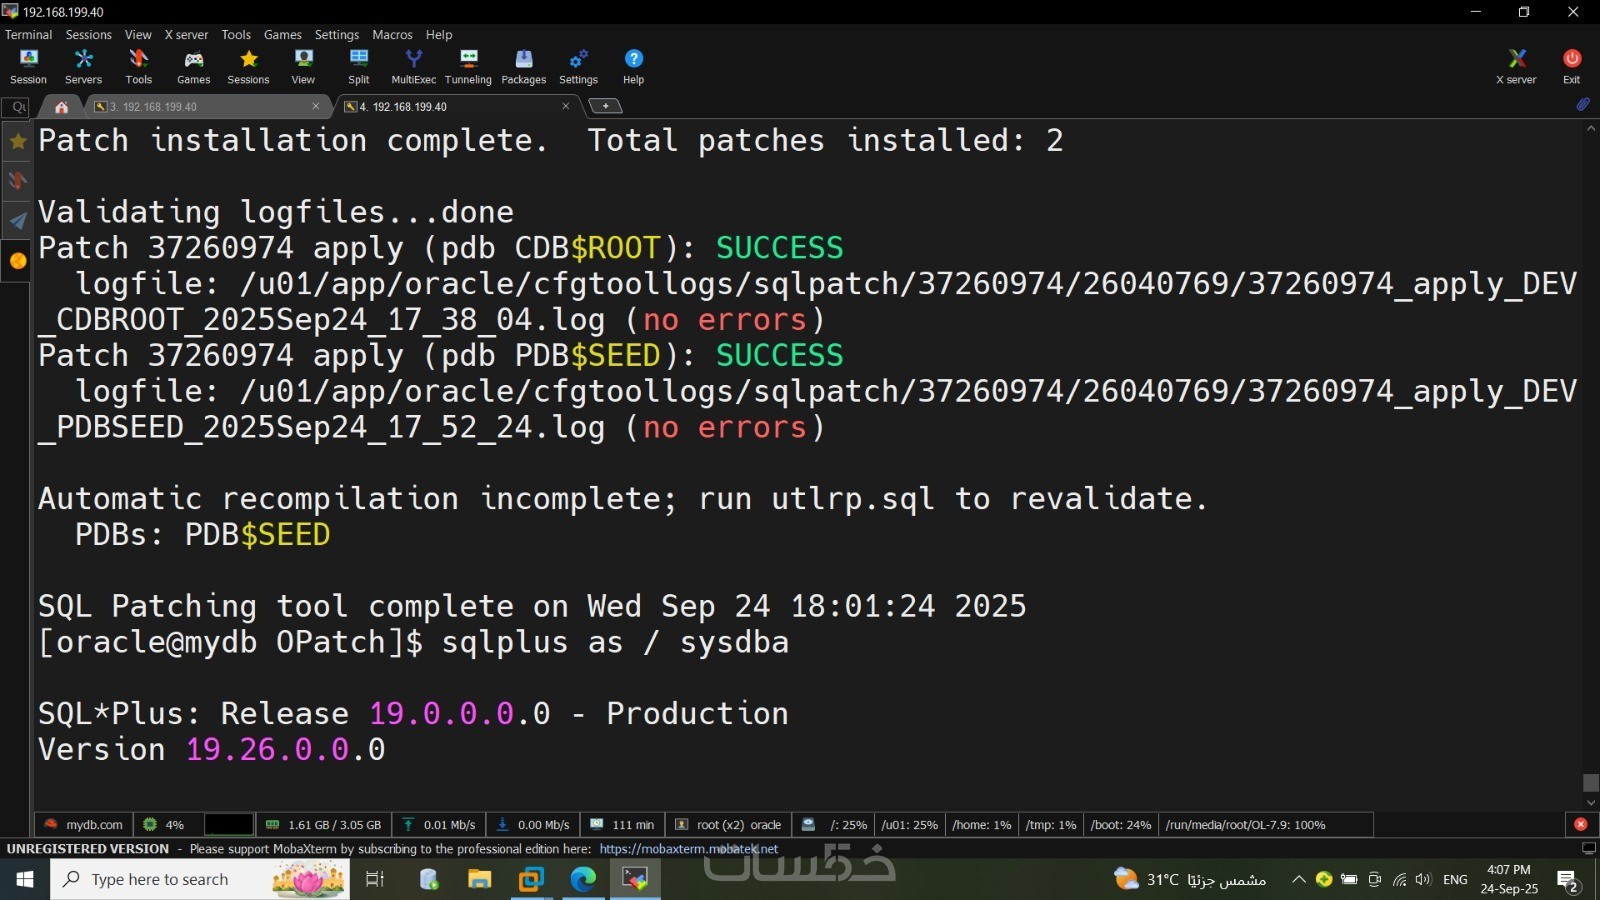
Task: Show hidden system tray icons
Action: point(1298,880)
